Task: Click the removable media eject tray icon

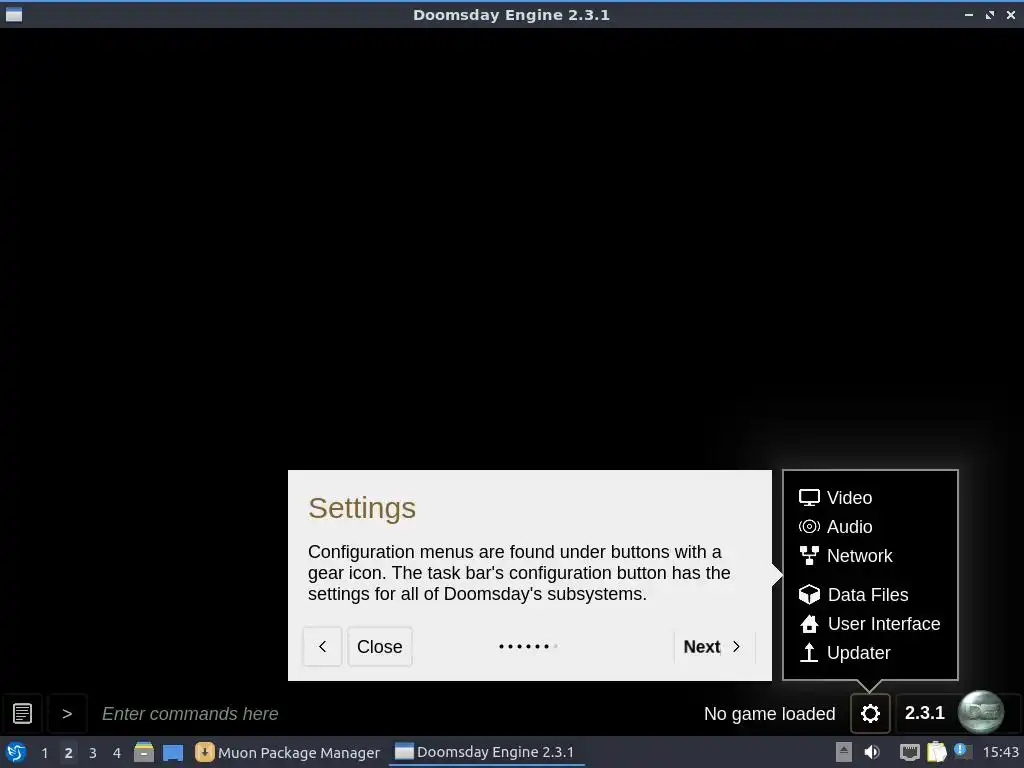Action: pos(844,752)
